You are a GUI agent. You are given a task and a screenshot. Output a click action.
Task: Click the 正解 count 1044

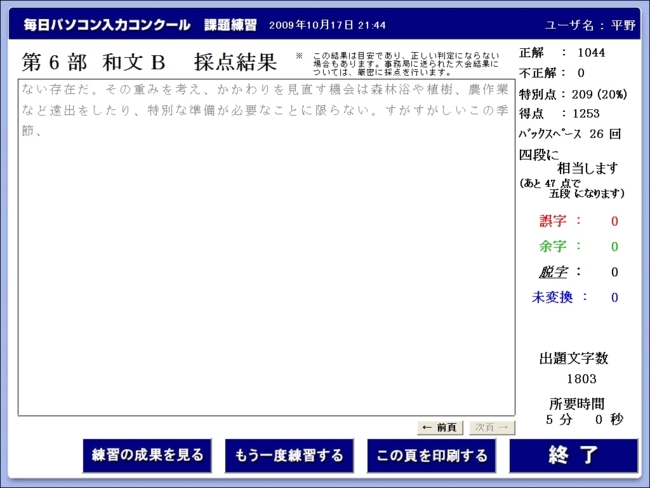592,53
